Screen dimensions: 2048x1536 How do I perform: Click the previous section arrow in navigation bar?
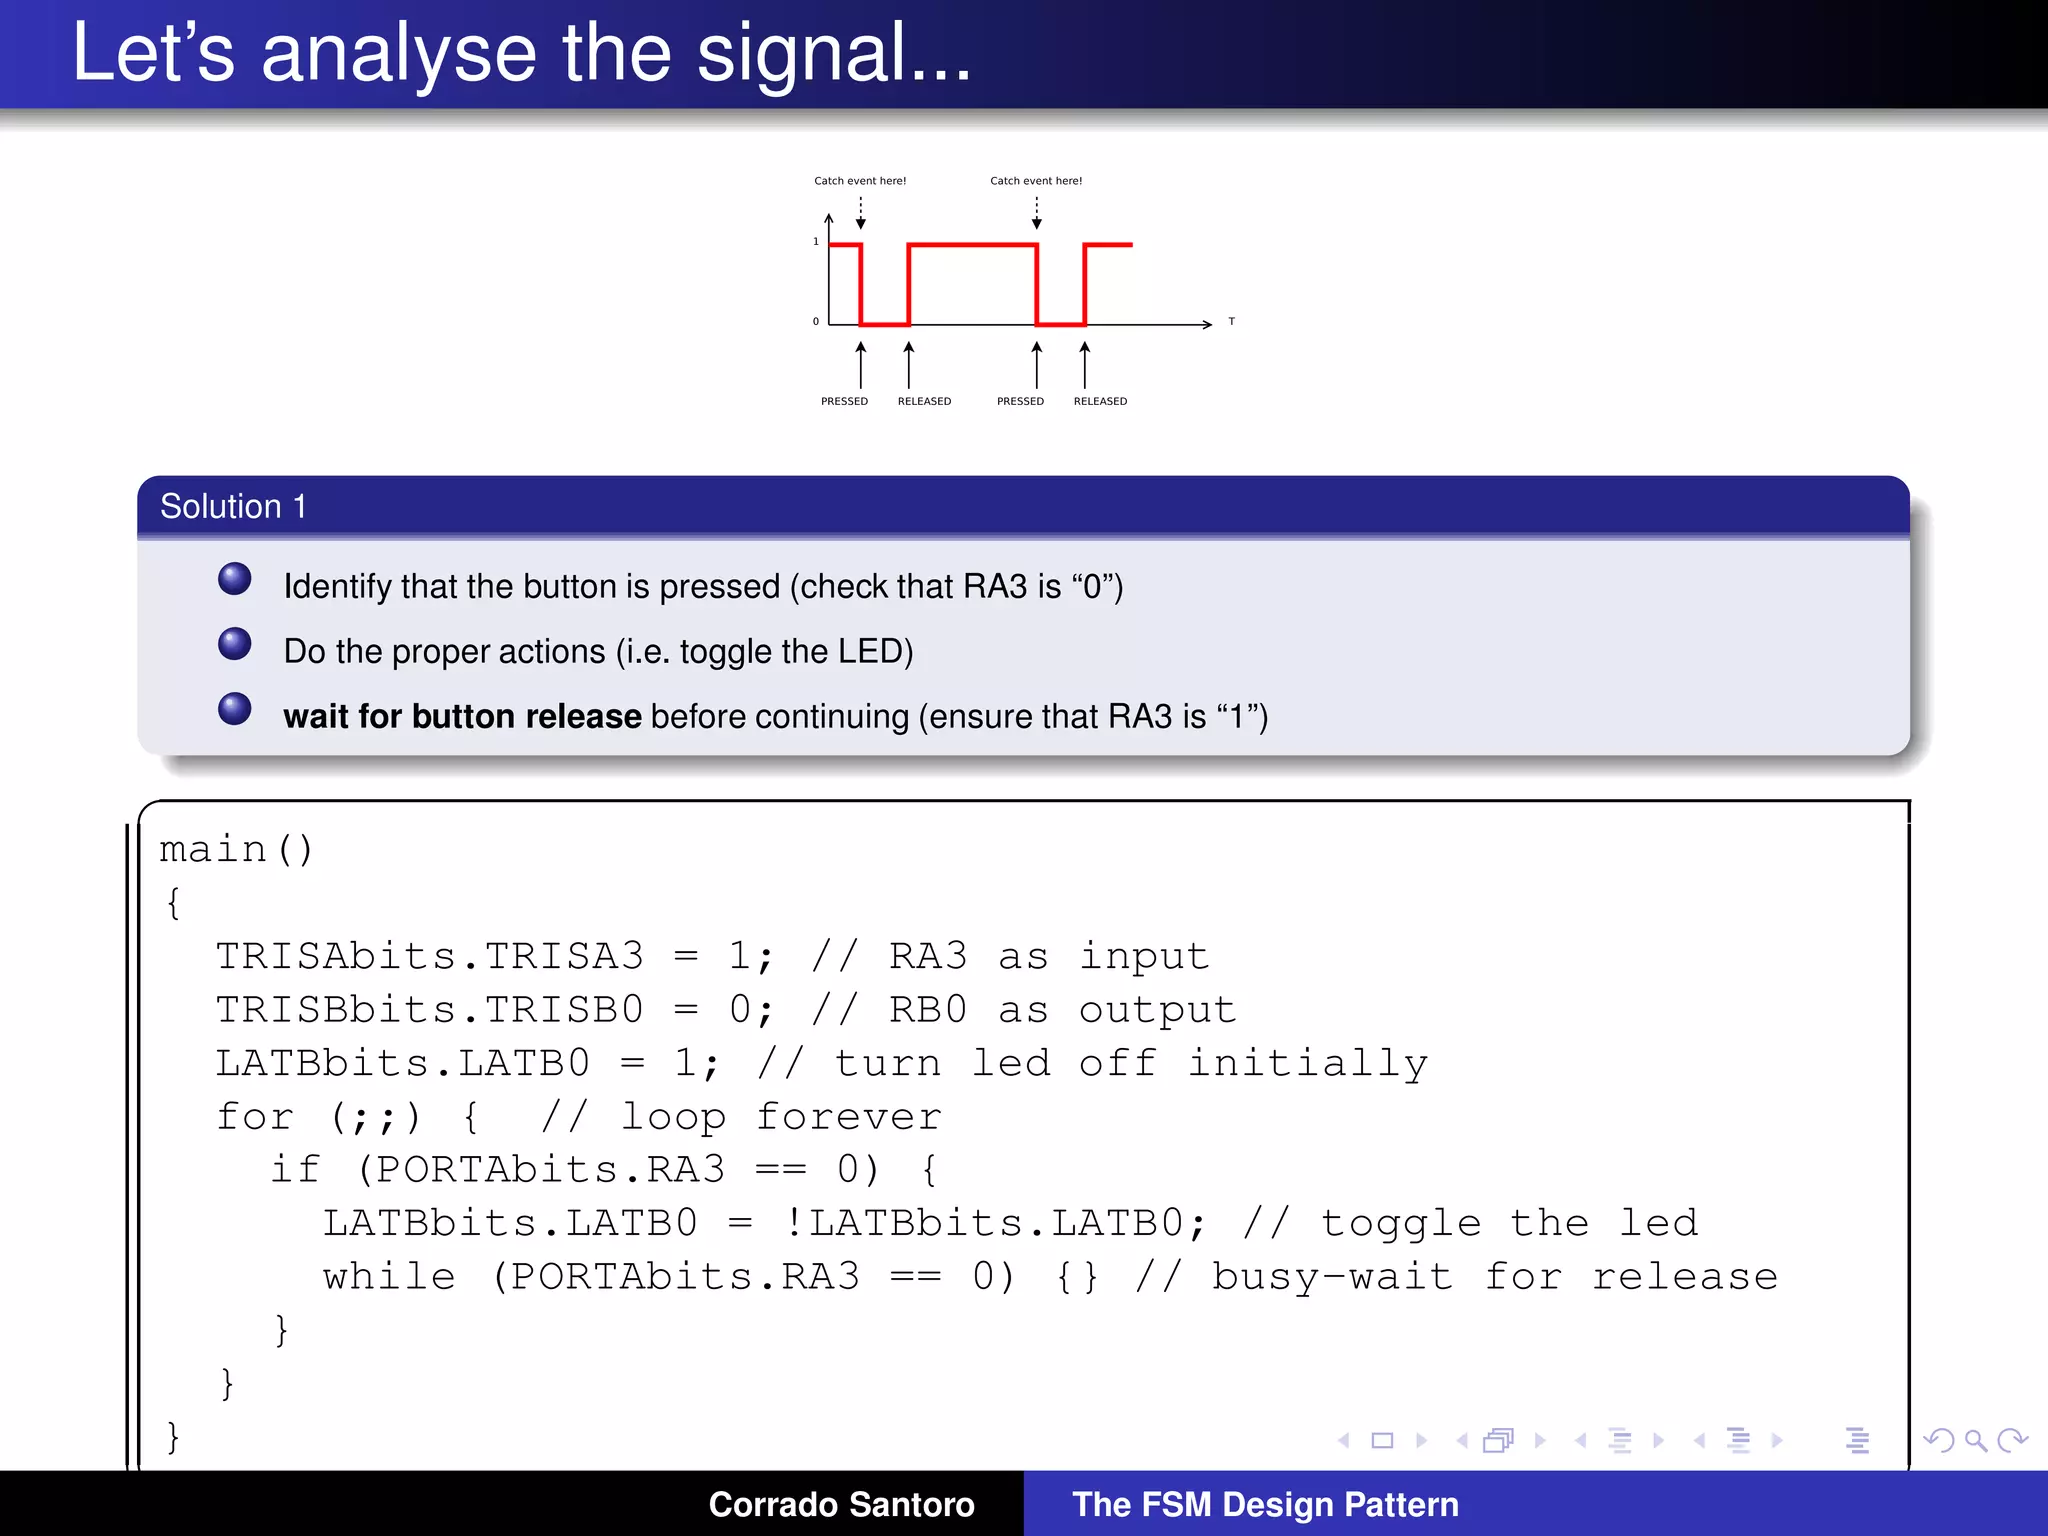point(1699,1440)
